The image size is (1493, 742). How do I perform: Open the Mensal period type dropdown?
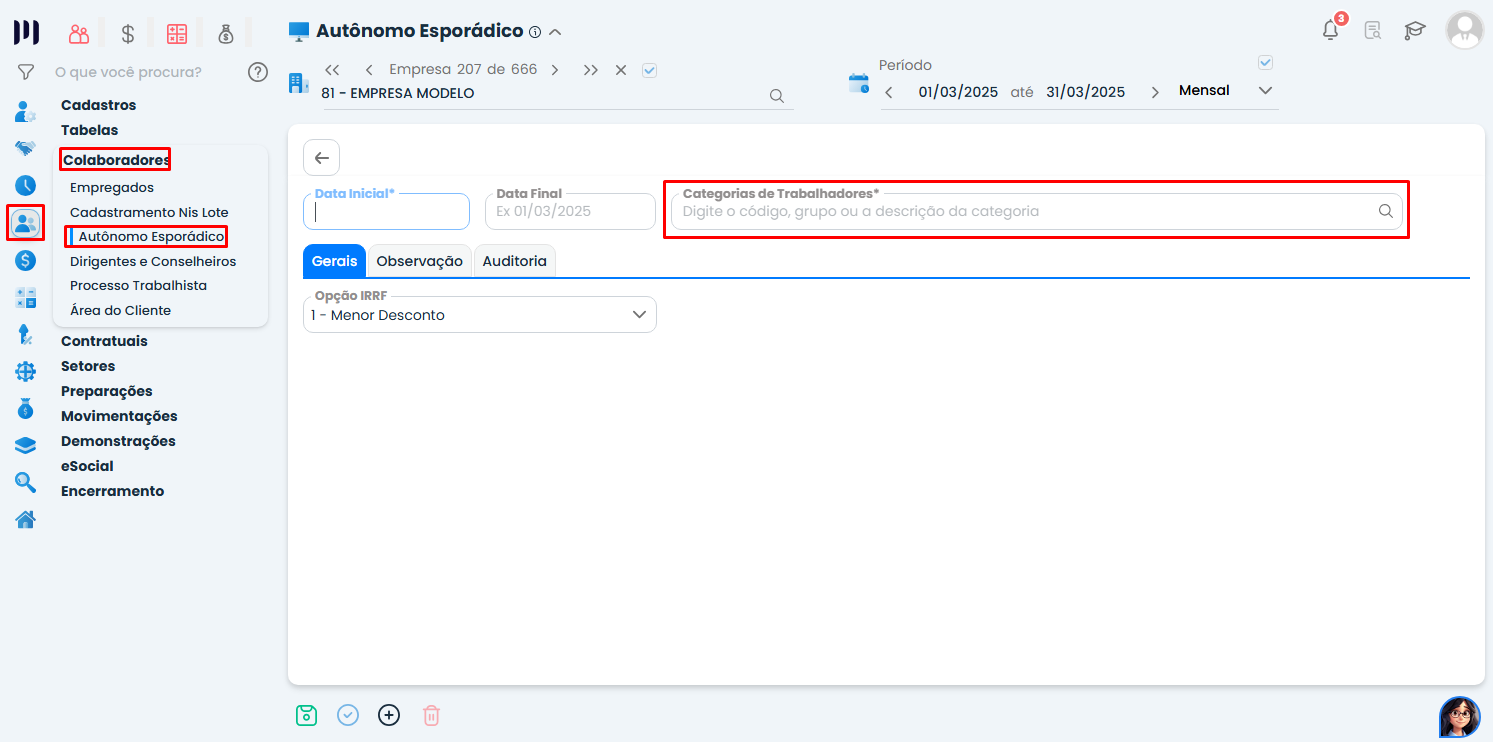[x=1265, y=91]
